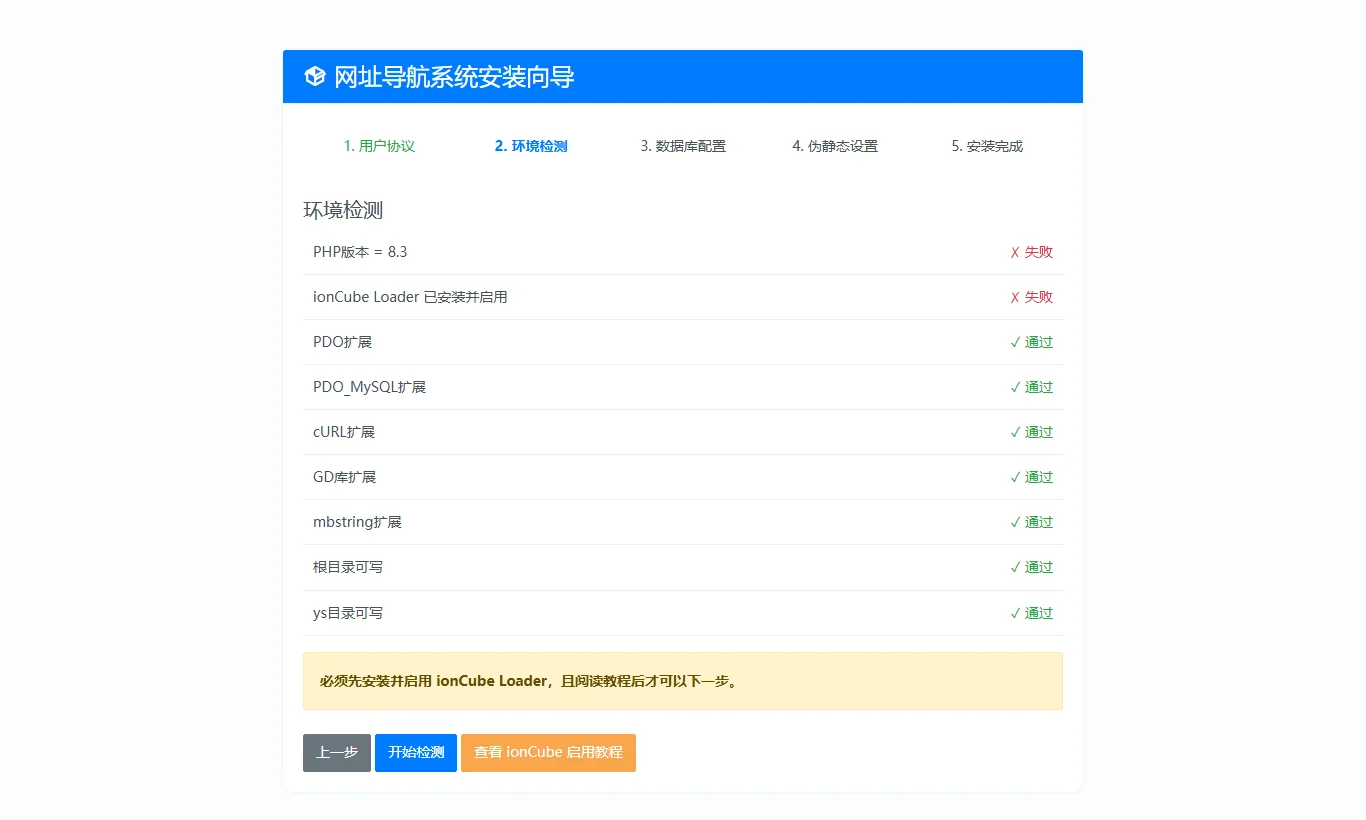1366x820 pixels.
Task: Click 通过 status in PDO_MySQL扩展 row
Action: pos(1031,387)
